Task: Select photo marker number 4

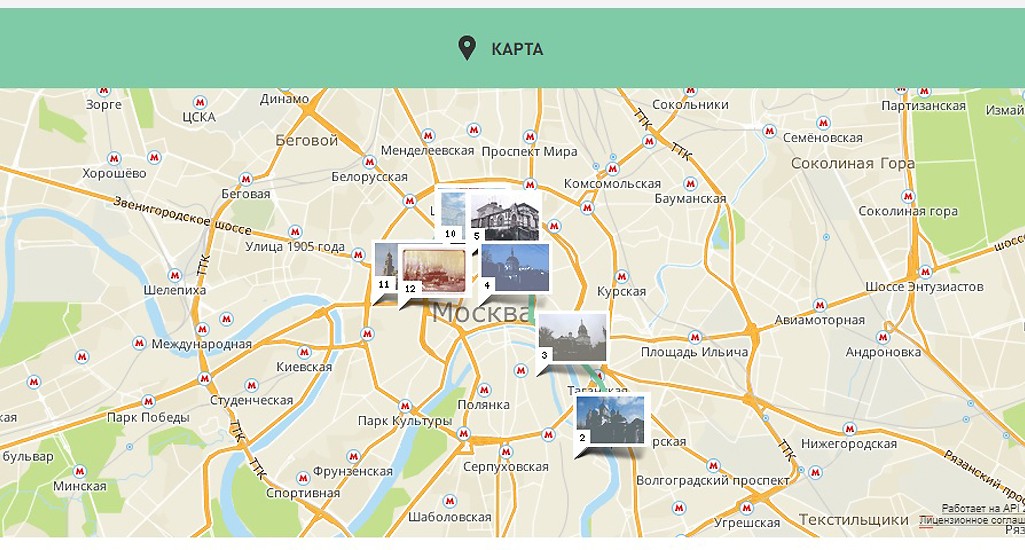Action: [x=515, y=267]
